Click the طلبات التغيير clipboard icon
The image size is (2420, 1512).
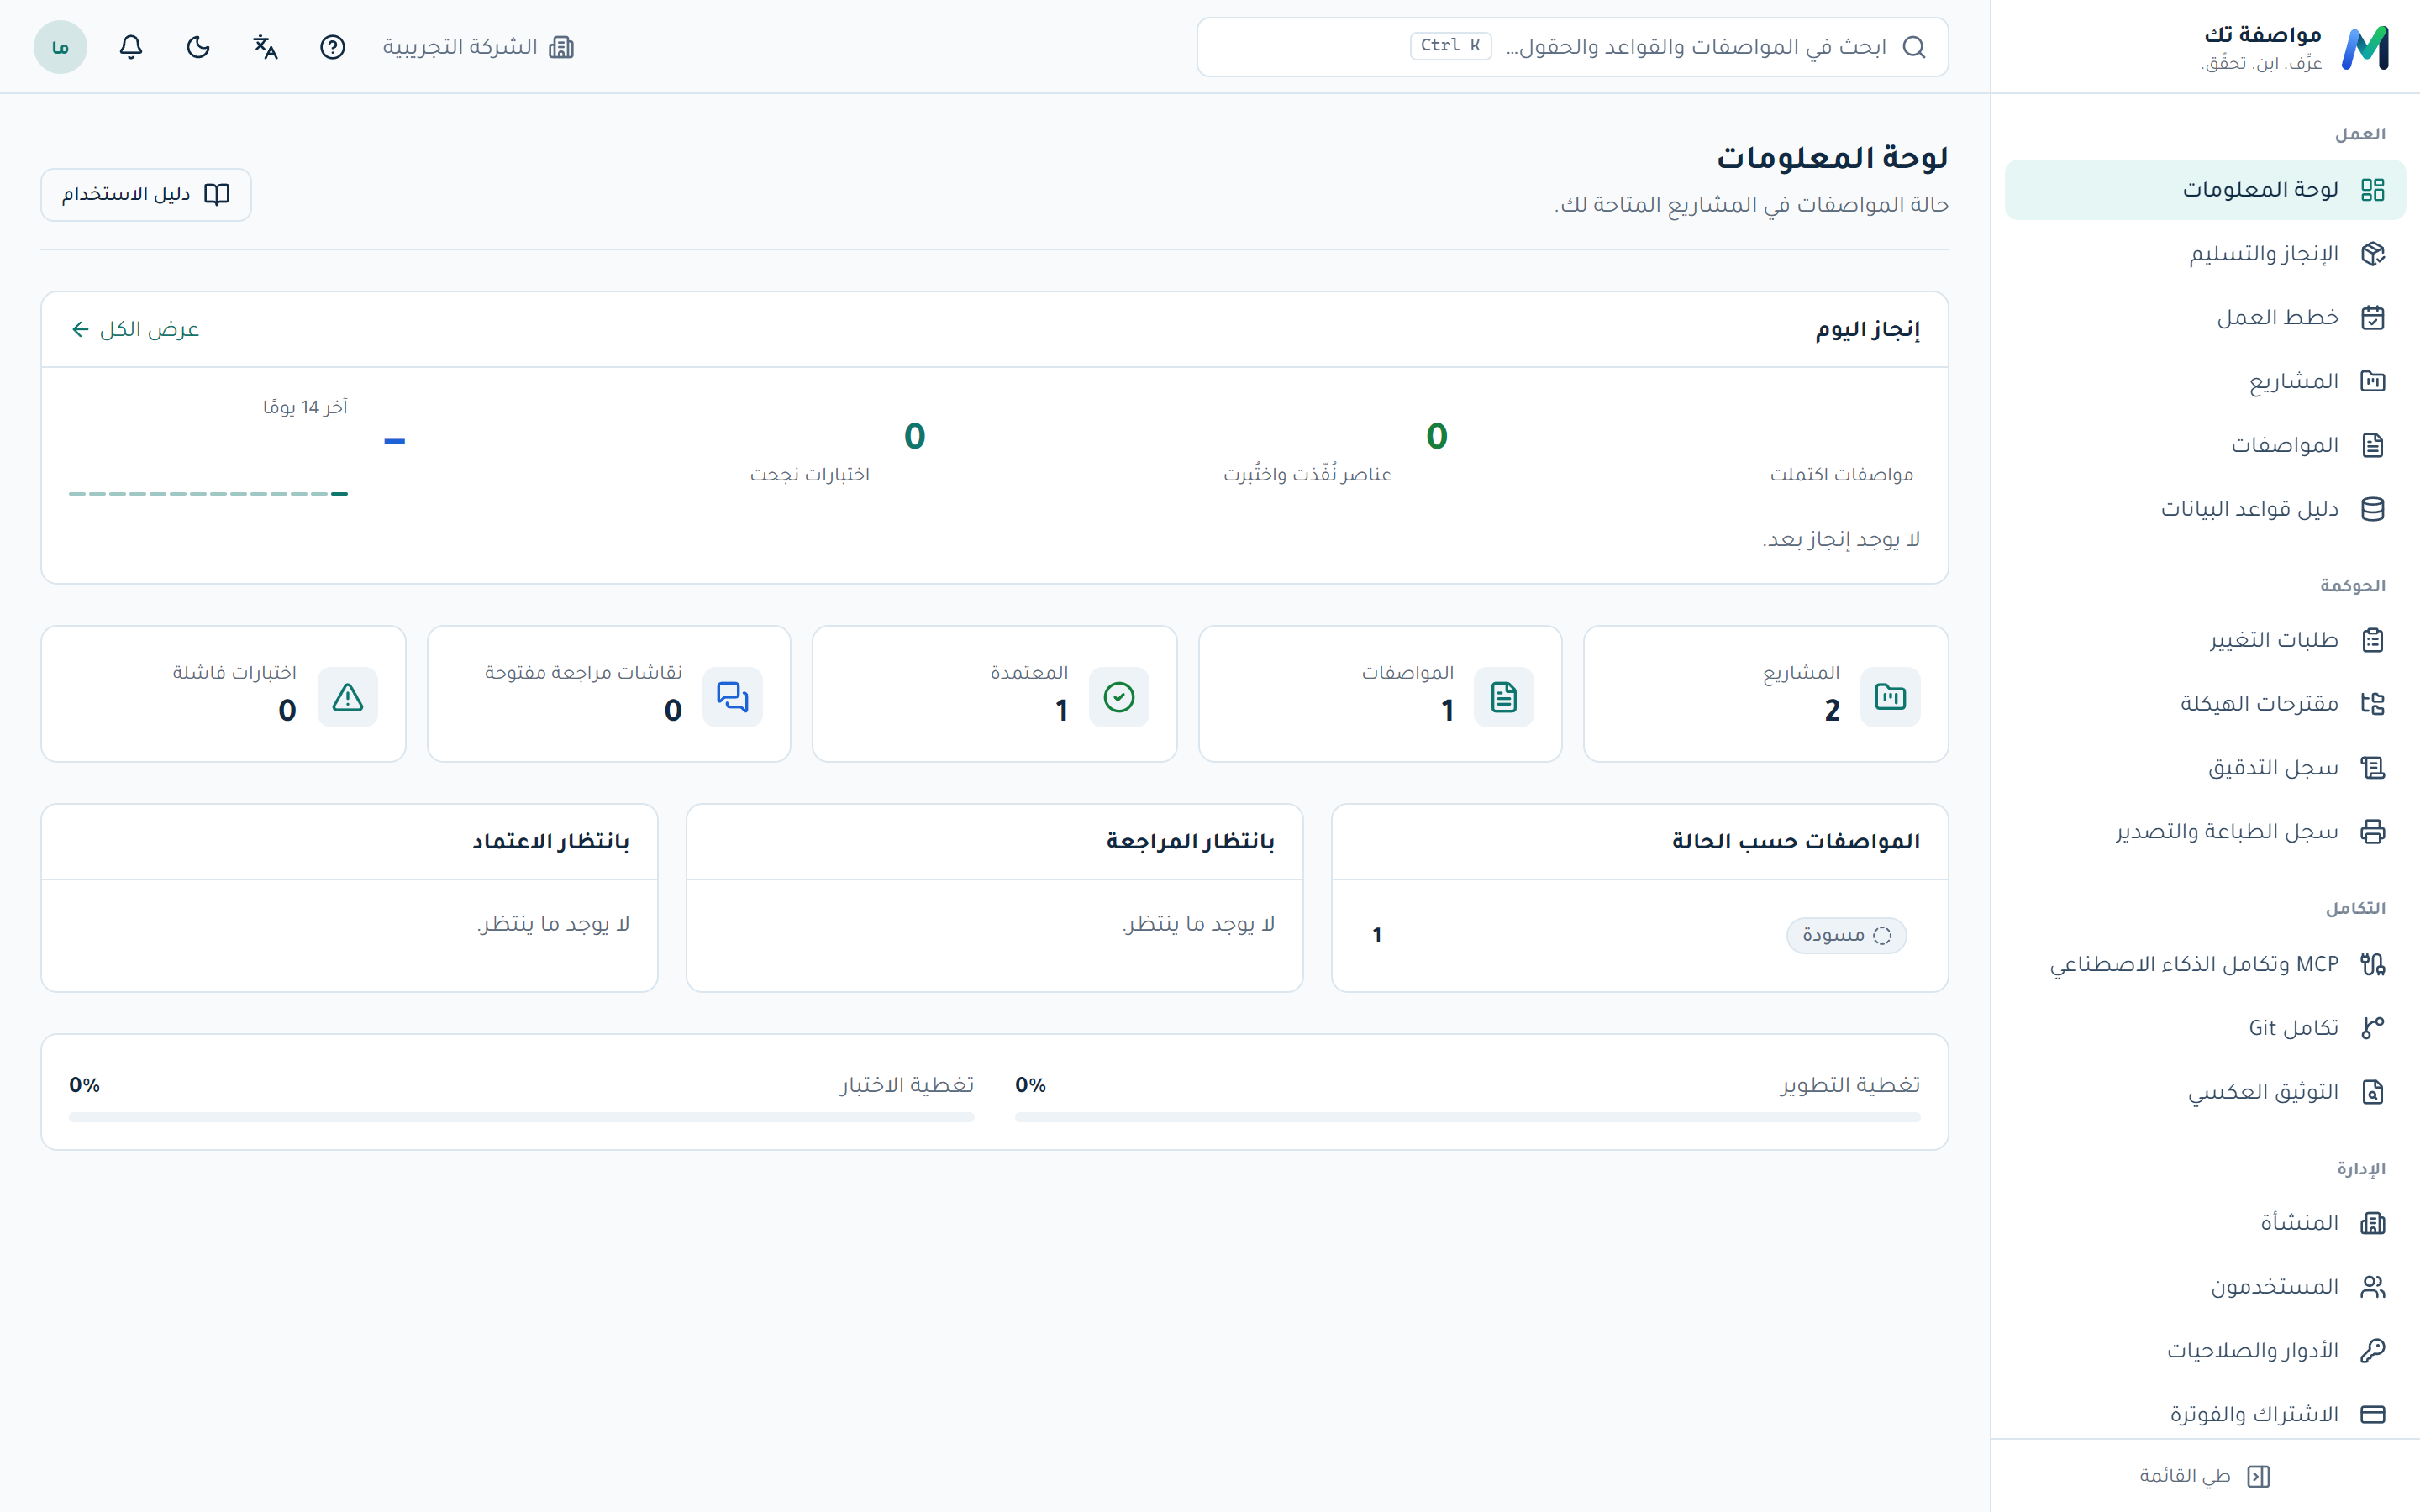coord(2372,640)
